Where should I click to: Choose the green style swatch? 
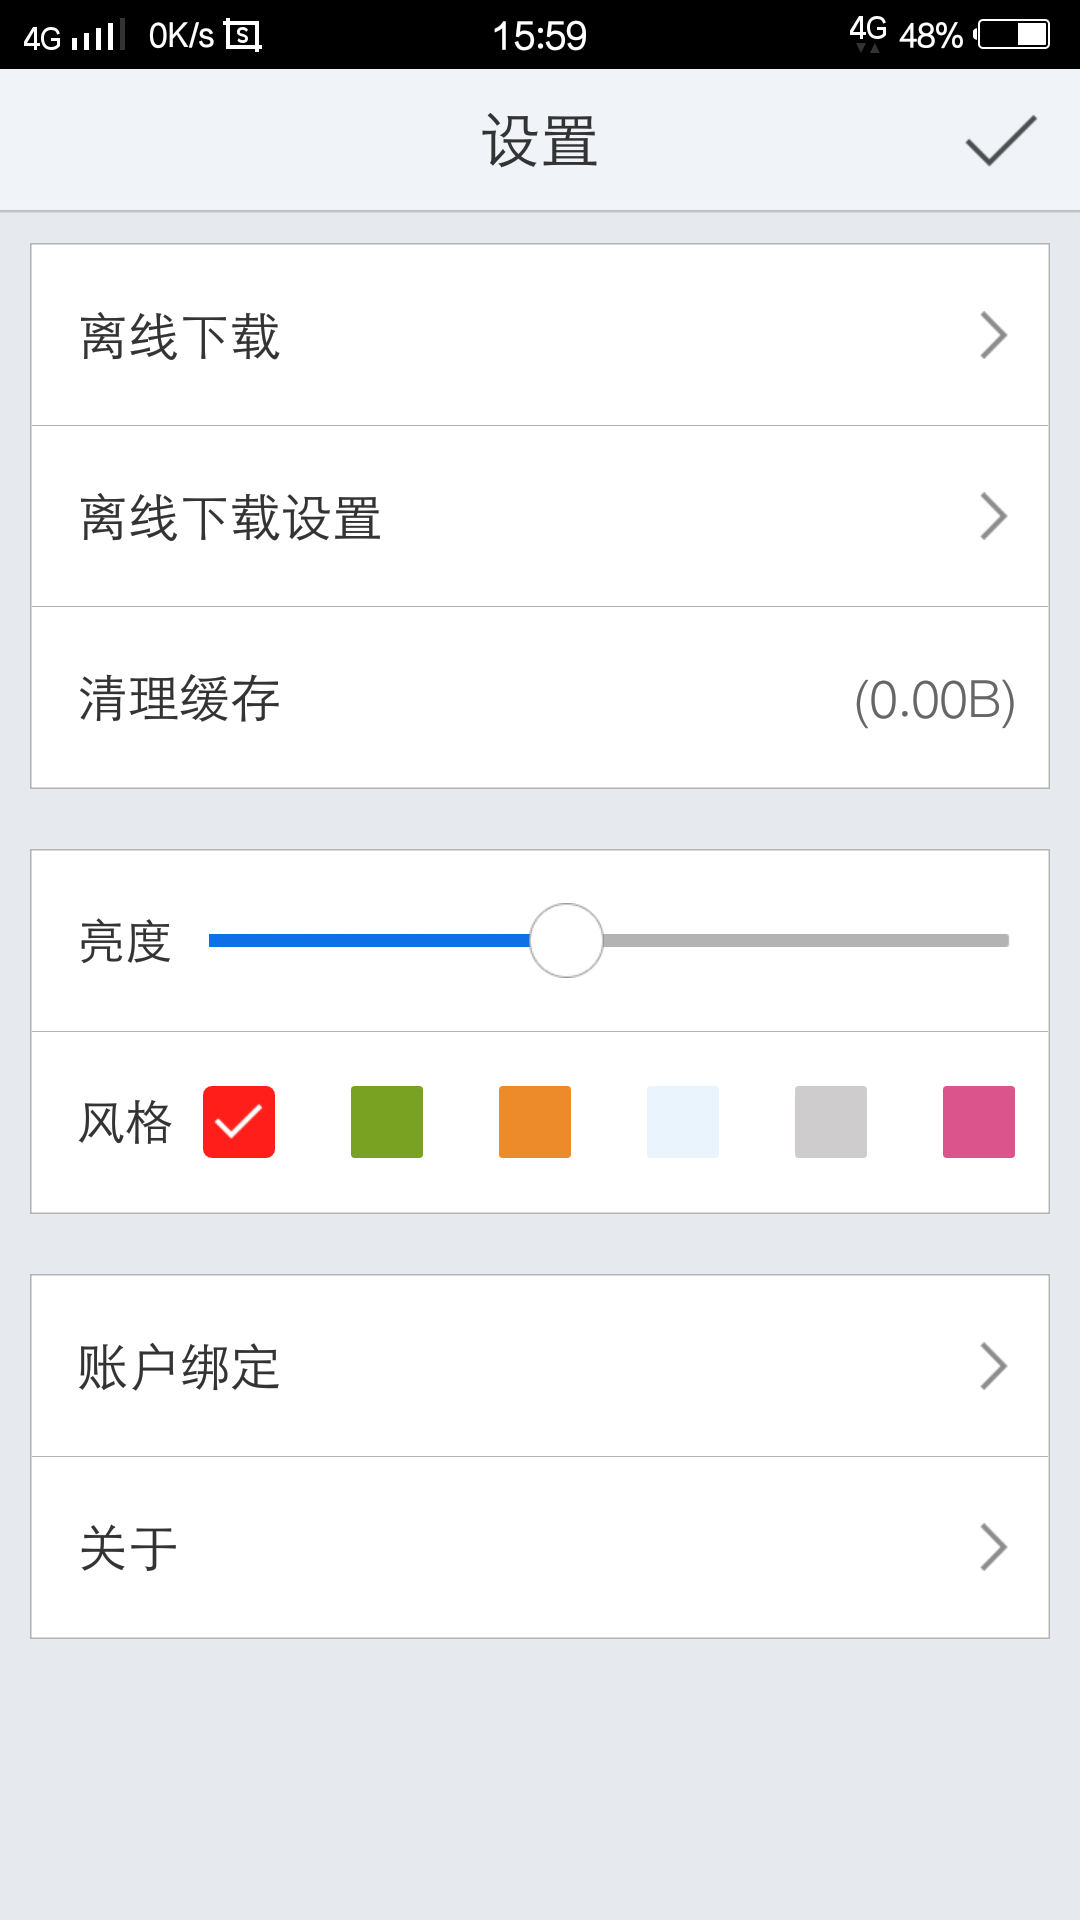387,1122
